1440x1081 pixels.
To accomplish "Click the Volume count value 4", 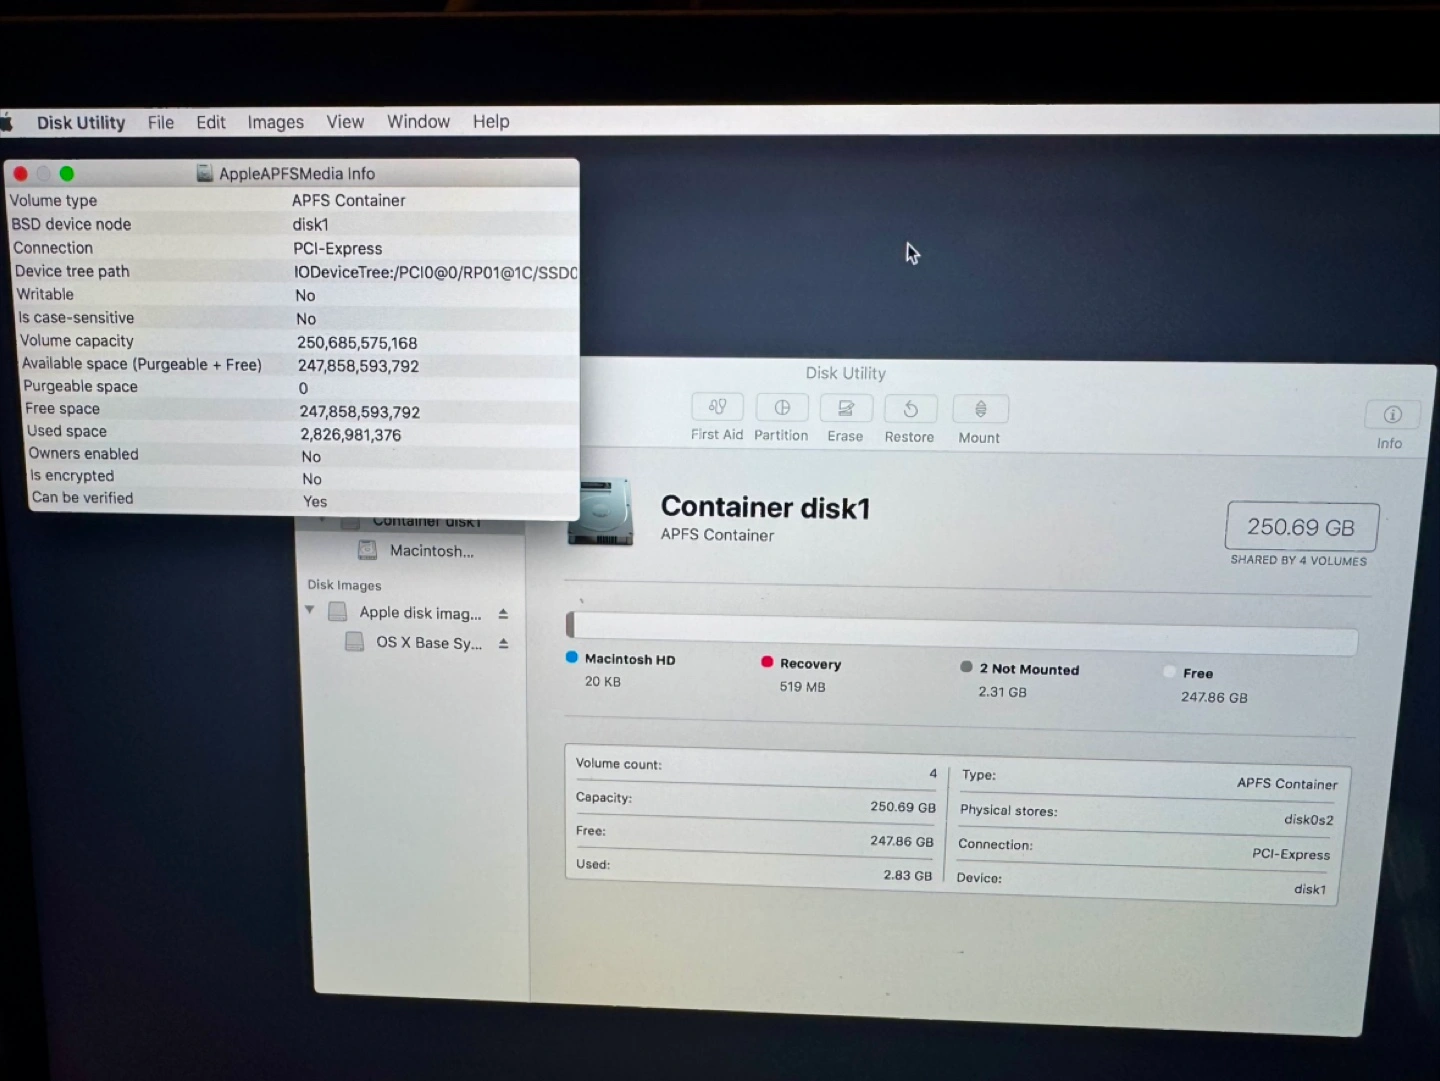I will click(x=933, y=773).
